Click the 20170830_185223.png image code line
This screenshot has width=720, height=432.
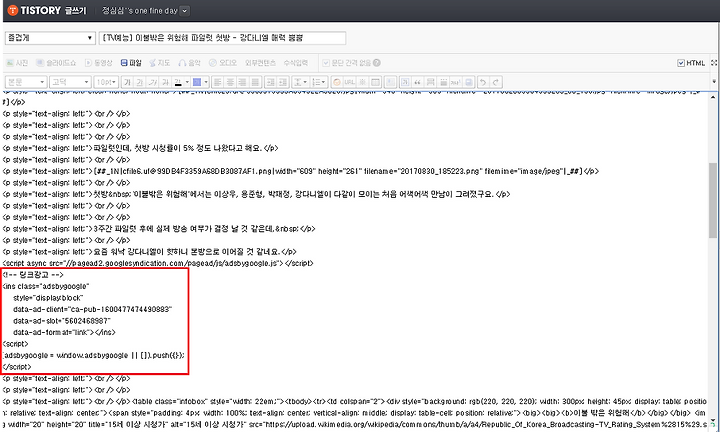pyautogui.click(x=301, y=171)
